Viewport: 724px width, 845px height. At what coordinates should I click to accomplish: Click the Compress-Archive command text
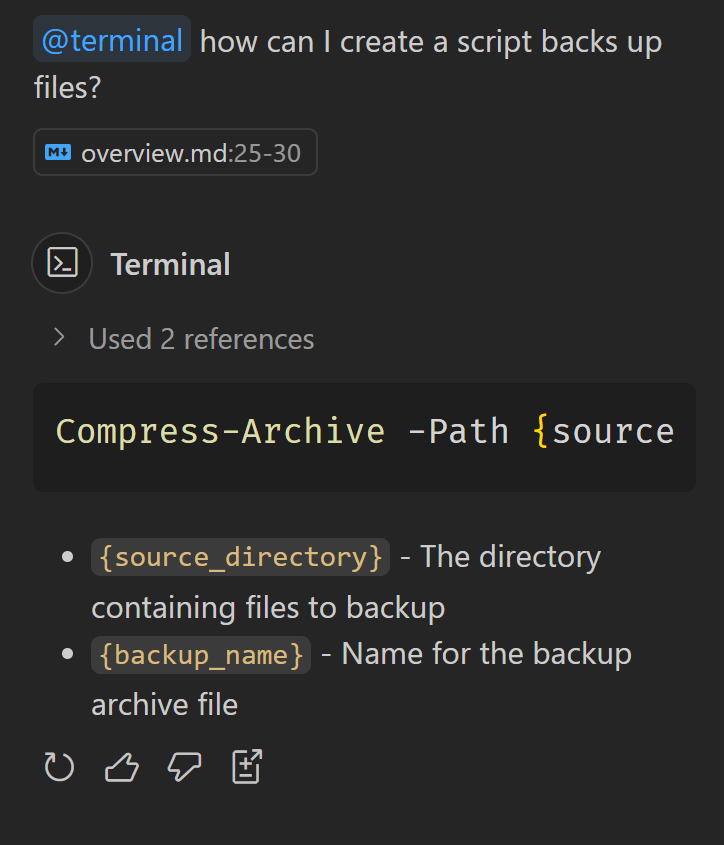220,431
